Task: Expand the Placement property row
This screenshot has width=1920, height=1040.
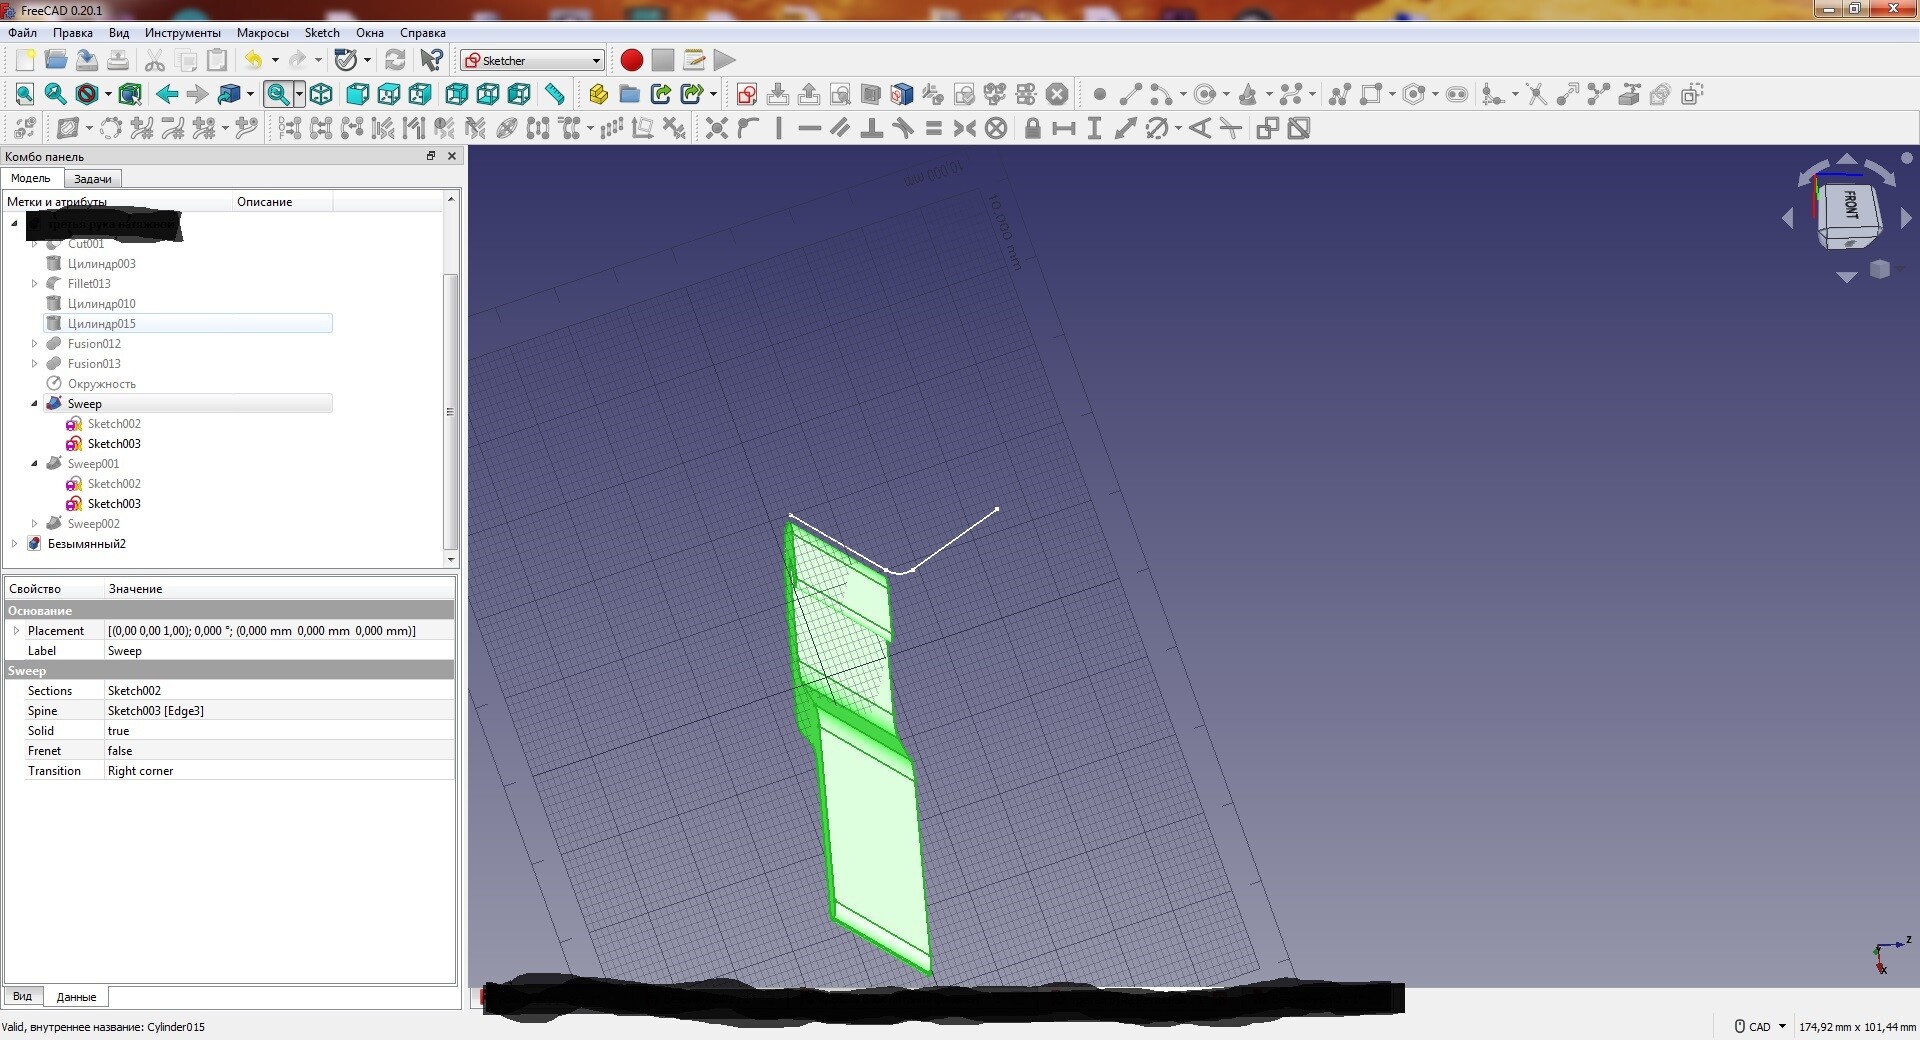Action: pos(16,631)
